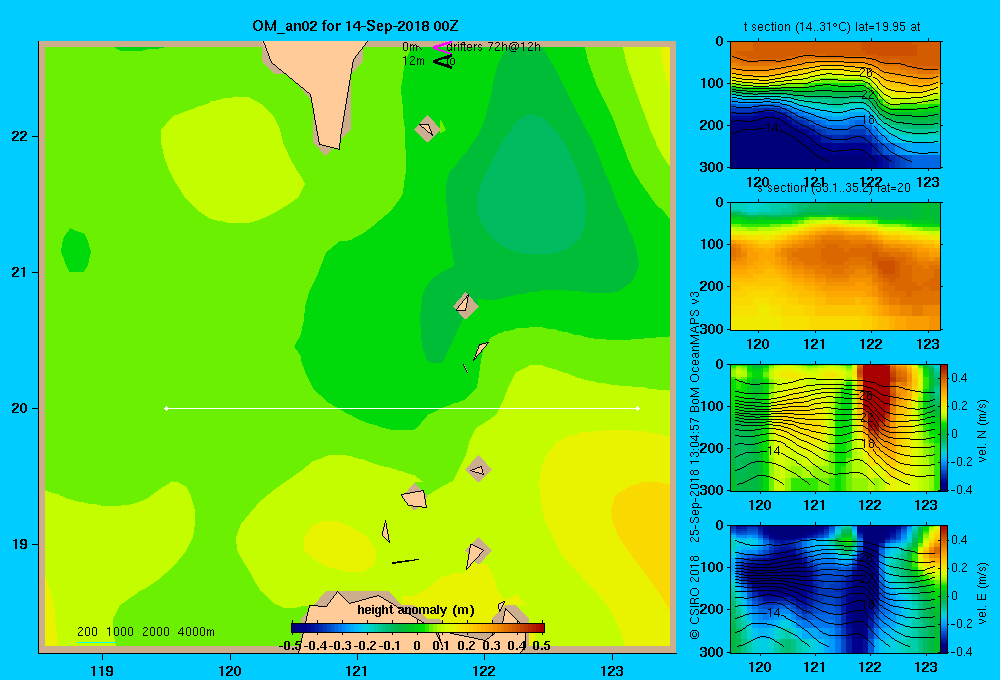The image size is (1000, 680).
Task: Select the east endpoint diamond of the white section line
Action: pyautogui.click(x=638, y=408)
